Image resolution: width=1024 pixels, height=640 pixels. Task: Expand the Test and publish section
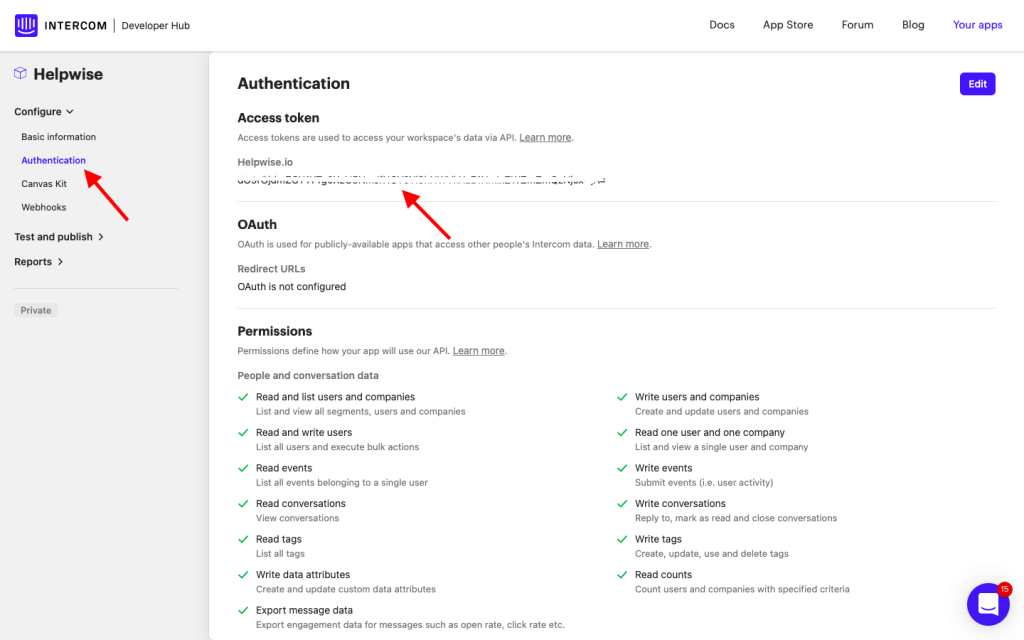[x=59, y=237]
